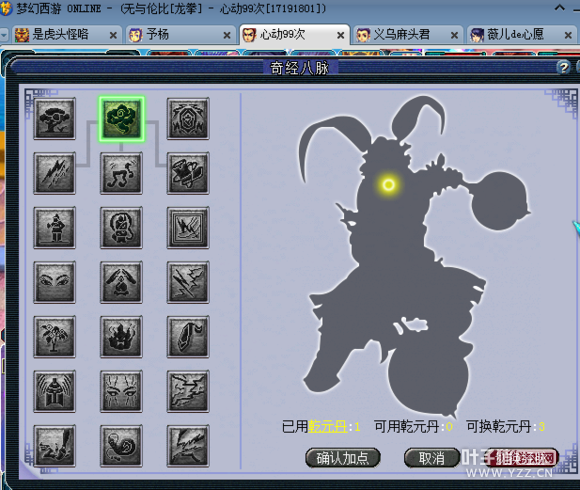580x490 pixels.
Task: Close the 予杨 tab
Action: tap(227, 35)
